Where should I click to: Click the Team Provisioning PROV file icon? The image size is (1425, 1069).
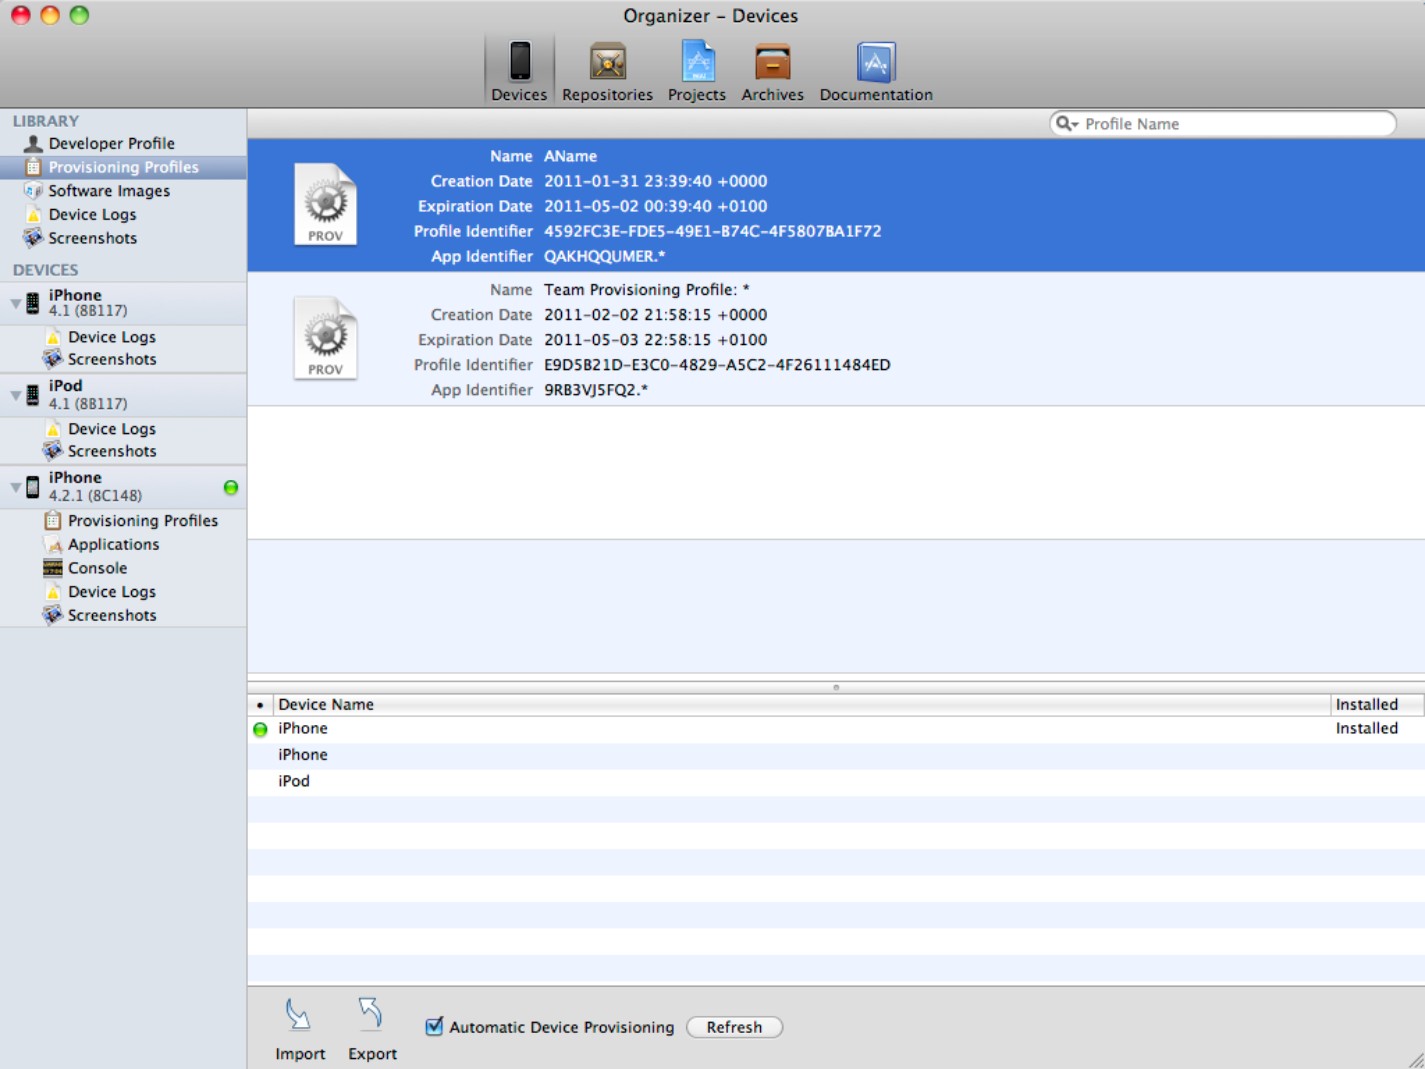click(325, 338)
